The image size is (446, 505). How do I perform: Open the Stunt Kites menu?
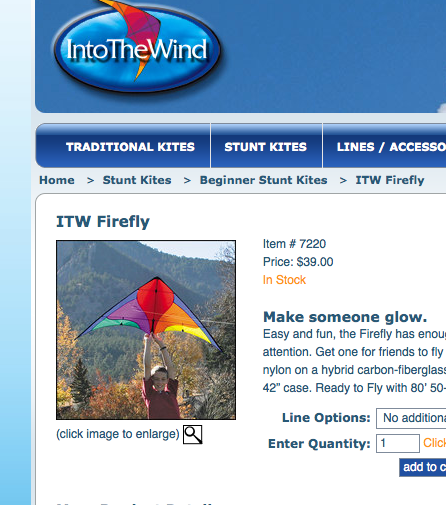coord(266,147)
